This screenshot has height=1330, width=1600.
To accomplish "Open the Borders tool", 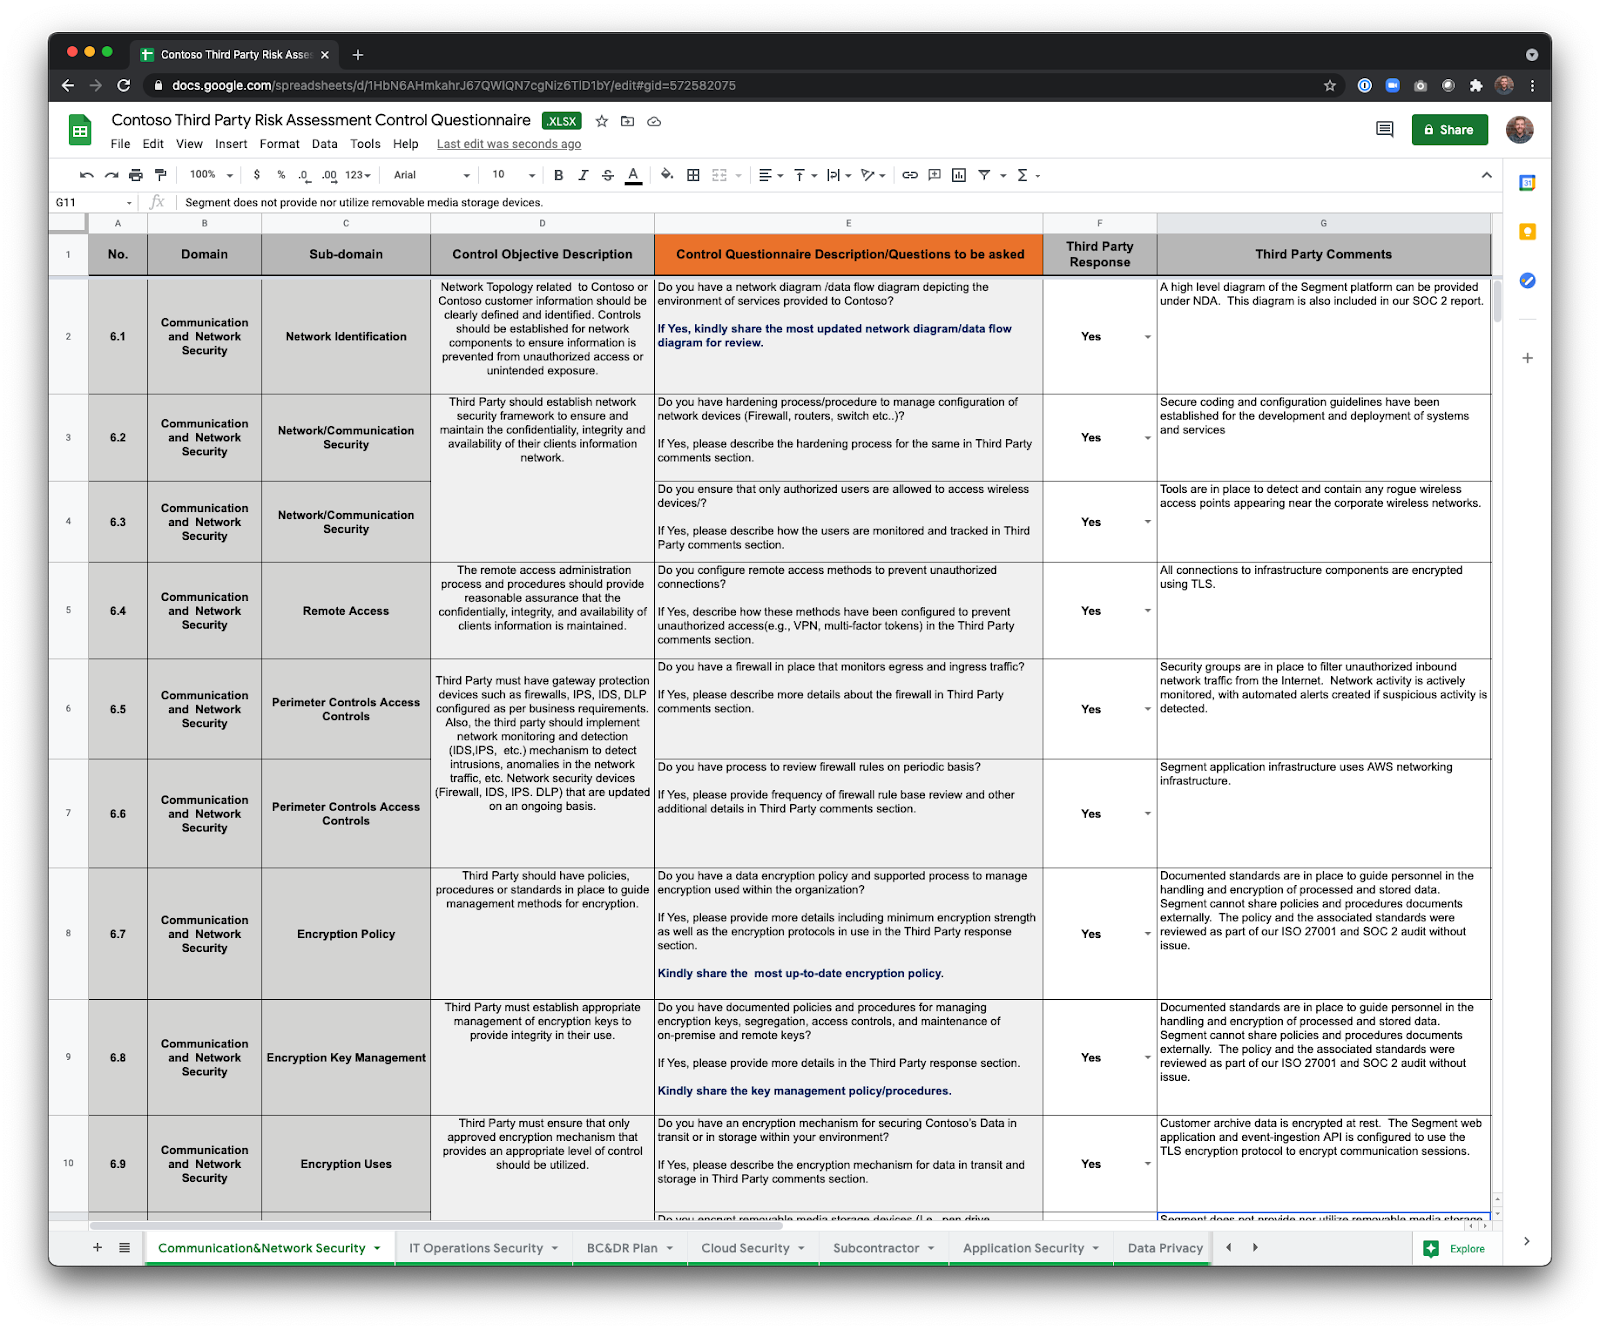I will click(693, 175).
